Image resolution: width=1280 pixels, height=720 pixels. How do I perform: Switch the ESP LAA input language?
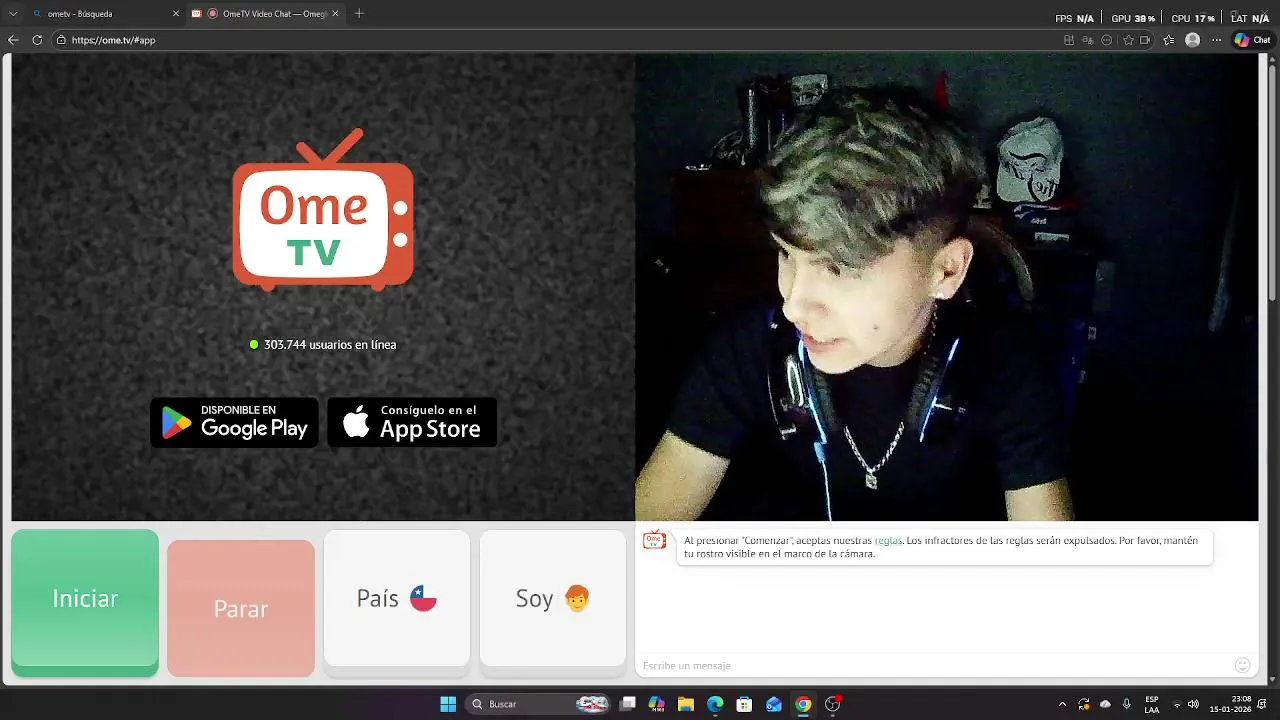[x=1152, y=704]
